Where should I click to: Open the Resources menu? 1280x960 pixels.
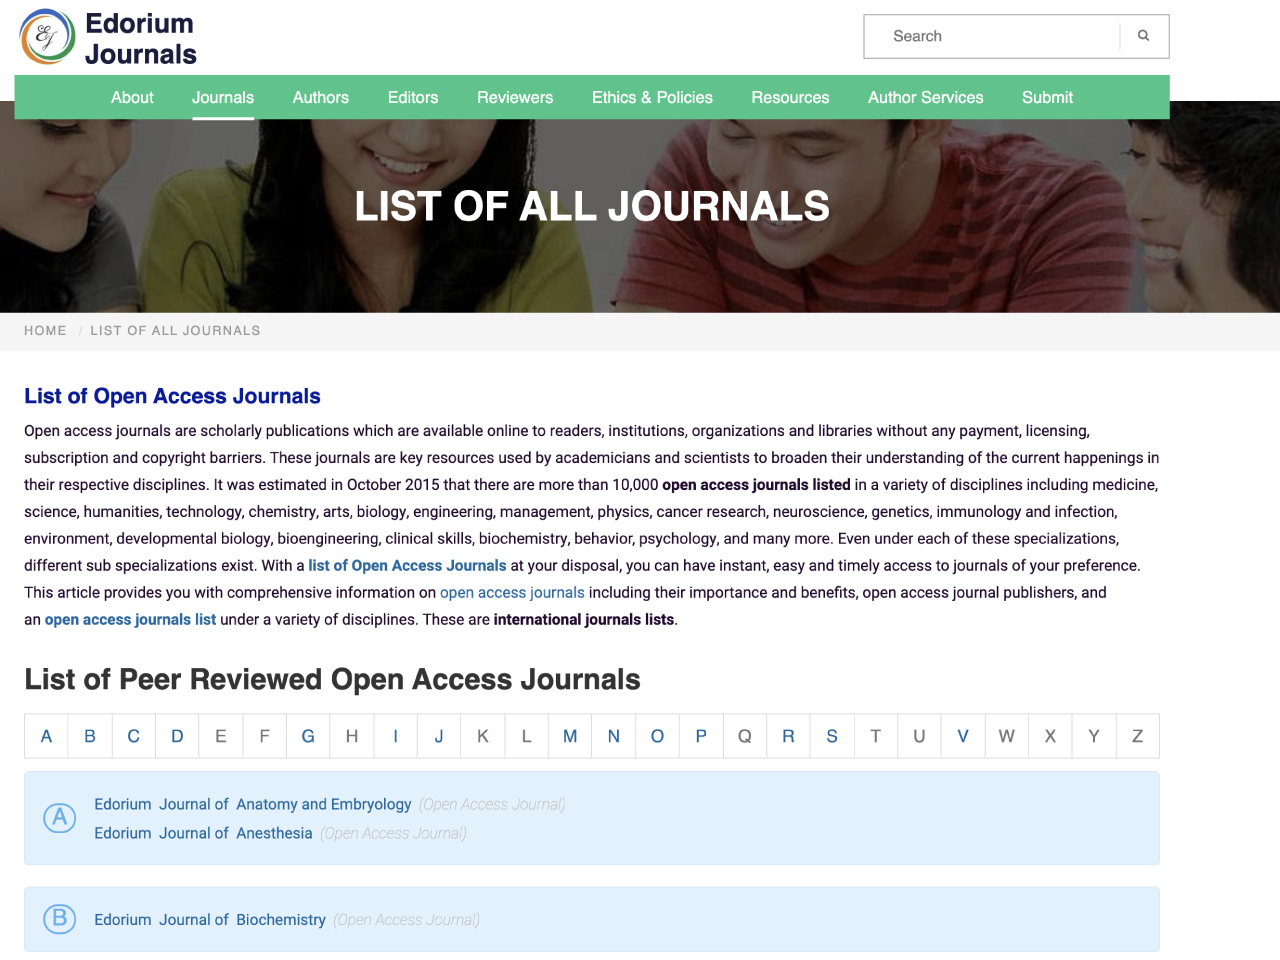click(x=790, y=97)
